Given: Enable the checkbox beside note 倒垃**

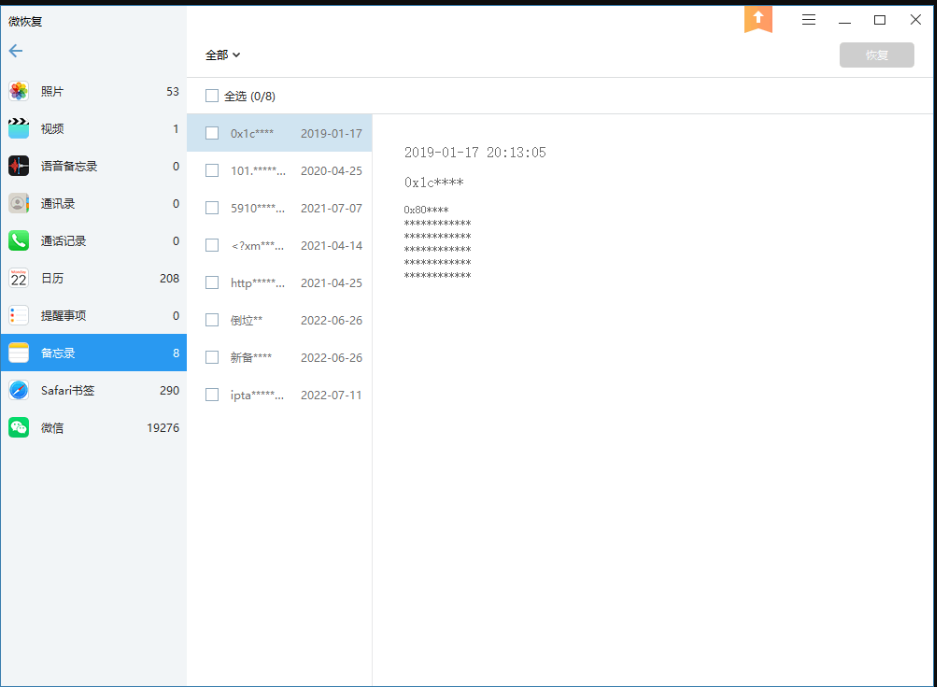Looking at the screenshot, I should coord(212,320).
